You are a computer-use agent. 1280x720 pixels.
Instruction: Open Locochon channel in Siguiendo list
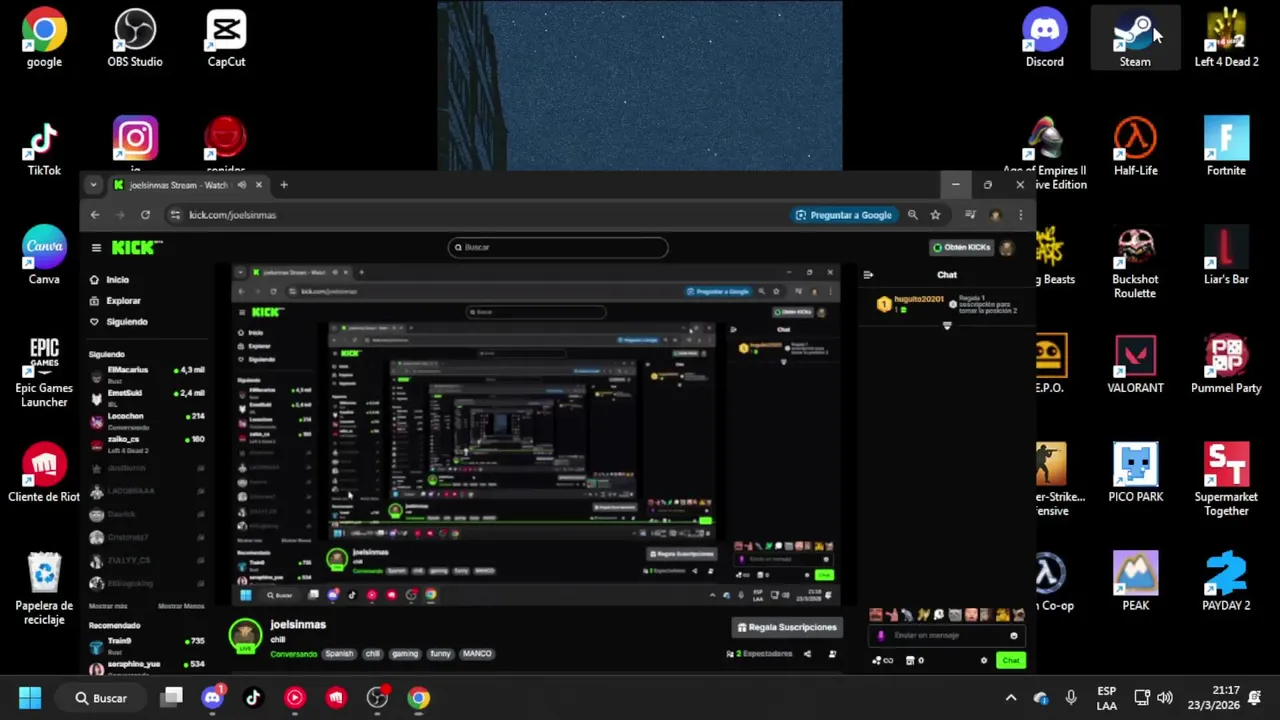[x=146, y=420]
